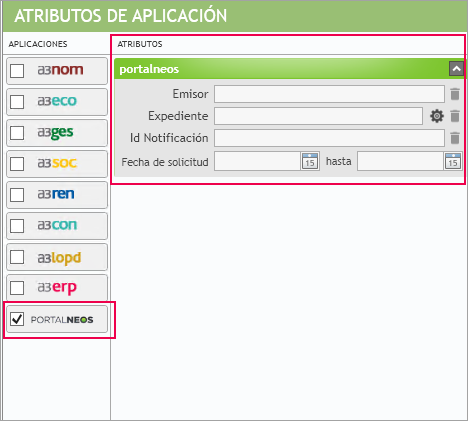Viewport: 468px width, 421px height.
Task: Click the Fecha de solicitud label
Action: coord(165,162)
